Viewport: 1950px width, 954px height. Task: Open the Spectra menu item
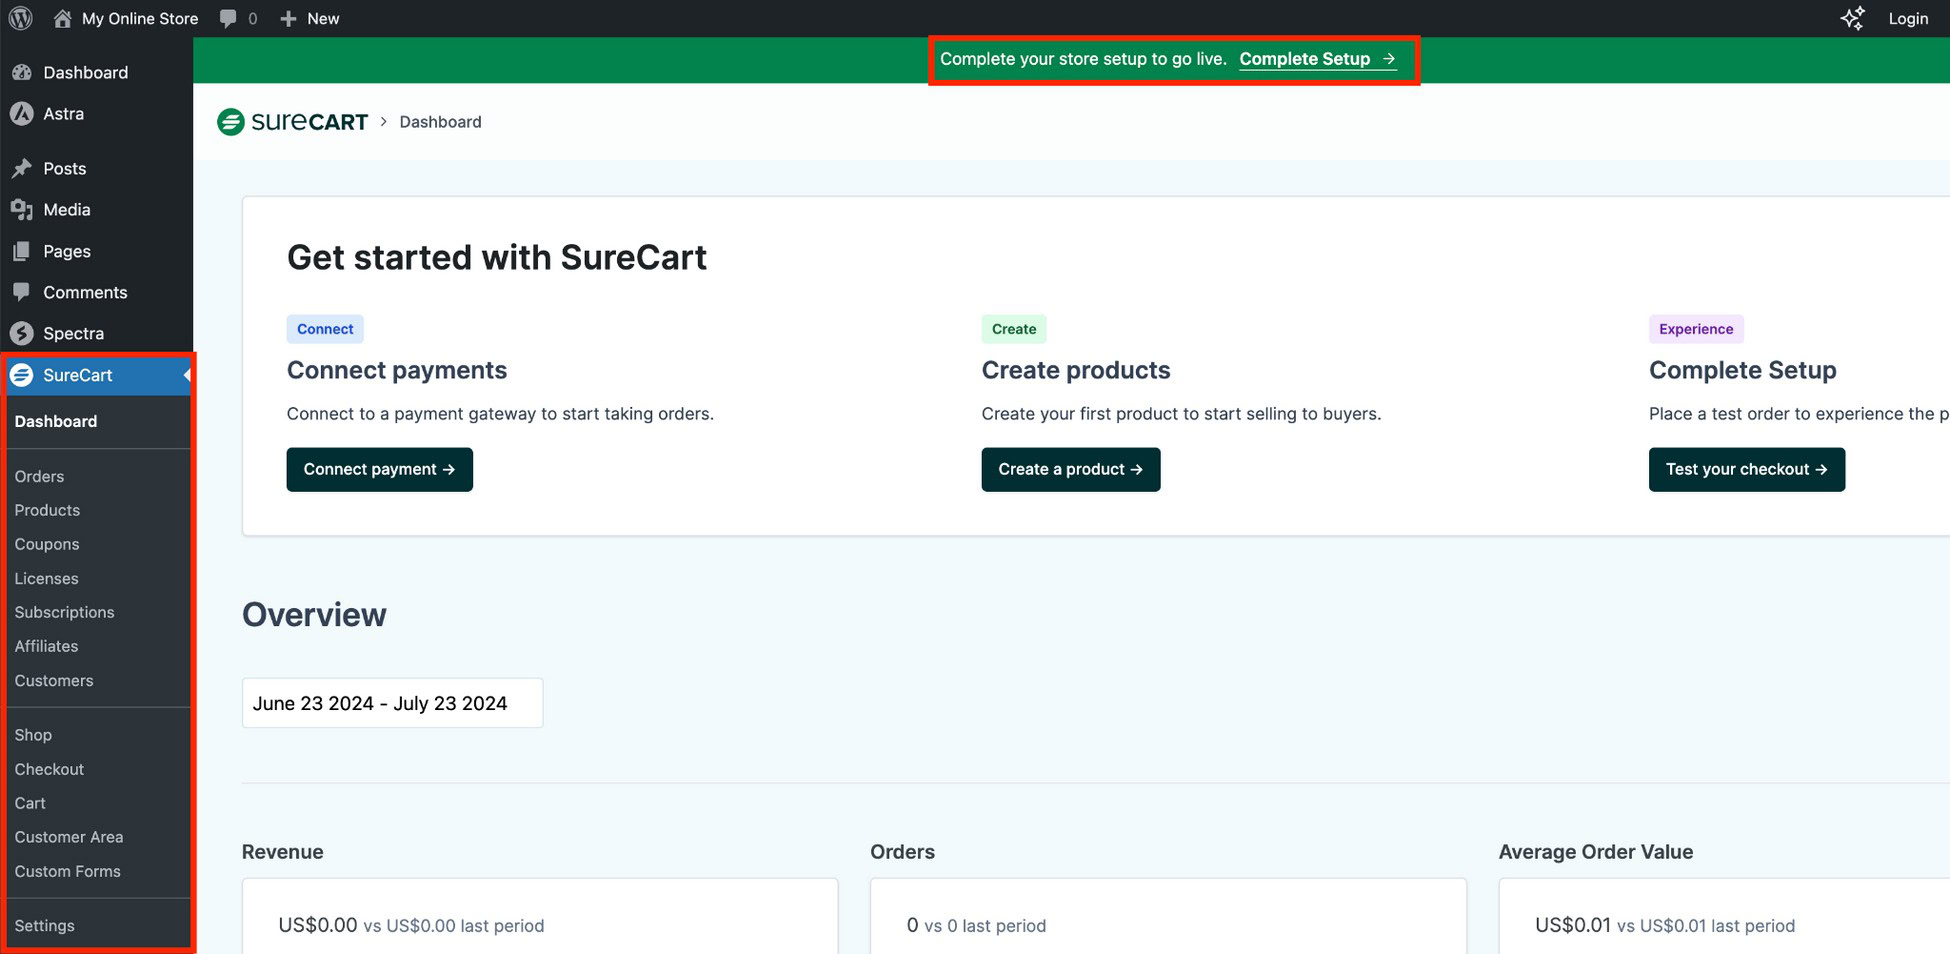(73, 333)
